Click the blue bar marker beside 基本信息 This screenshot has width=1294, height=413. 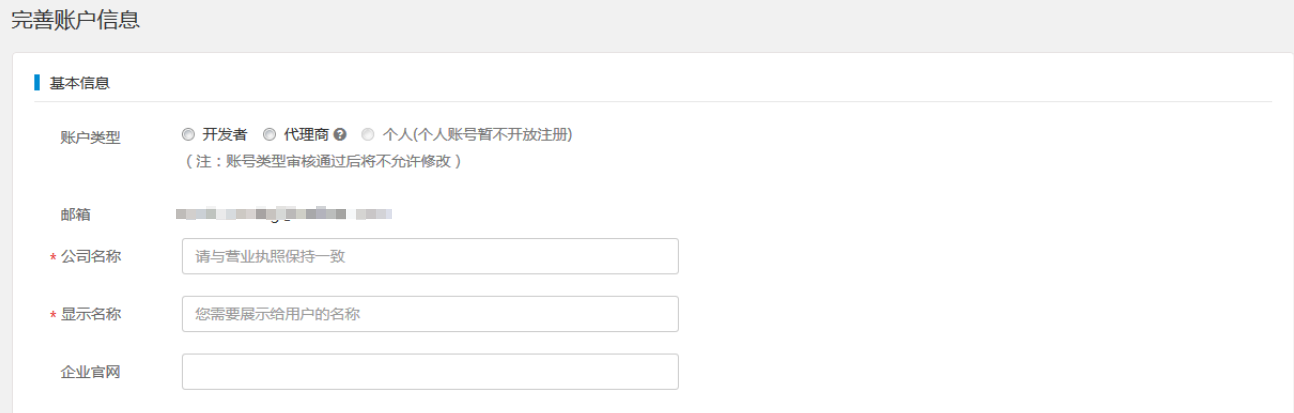pyautogui.click(x=37, y=82)
